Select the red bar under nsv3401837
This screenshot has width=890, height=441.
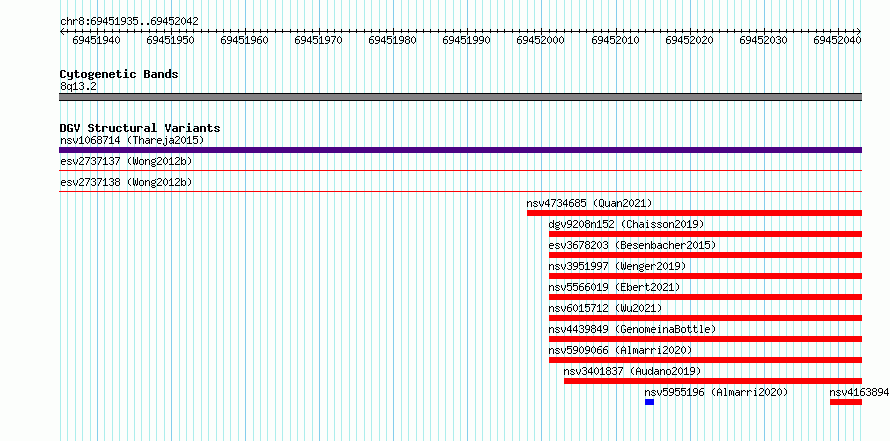713,381
